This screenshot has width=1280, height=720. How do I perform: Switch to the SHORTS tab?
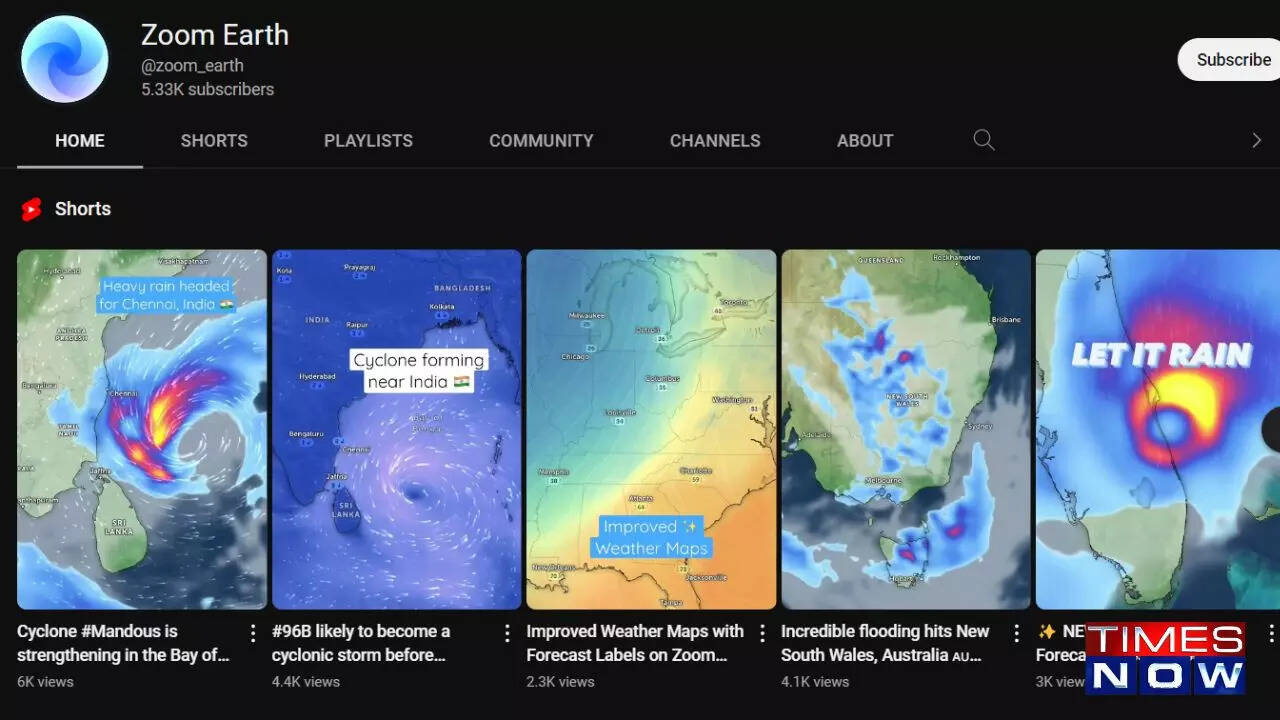(214, 141)
